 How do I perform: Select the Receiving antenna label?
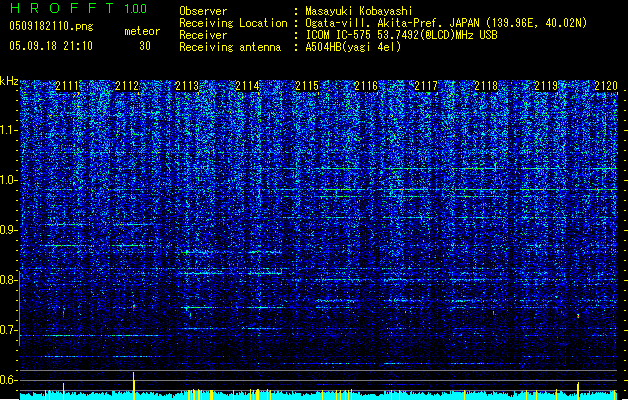tap(230, 47)
